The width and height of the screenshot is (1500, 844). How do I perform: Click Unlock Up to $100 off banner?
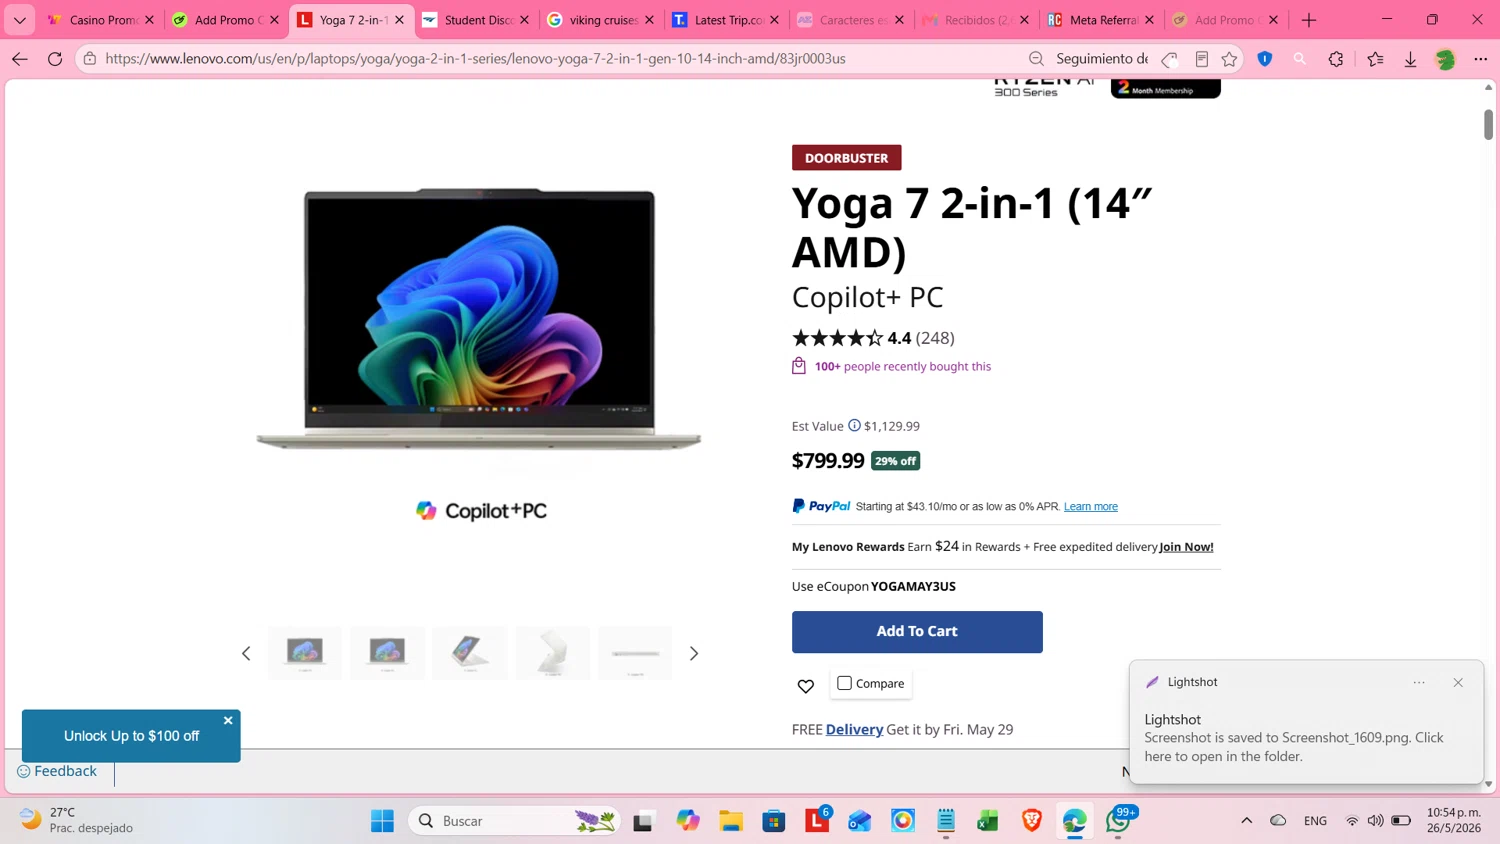(x=131, y=736)
